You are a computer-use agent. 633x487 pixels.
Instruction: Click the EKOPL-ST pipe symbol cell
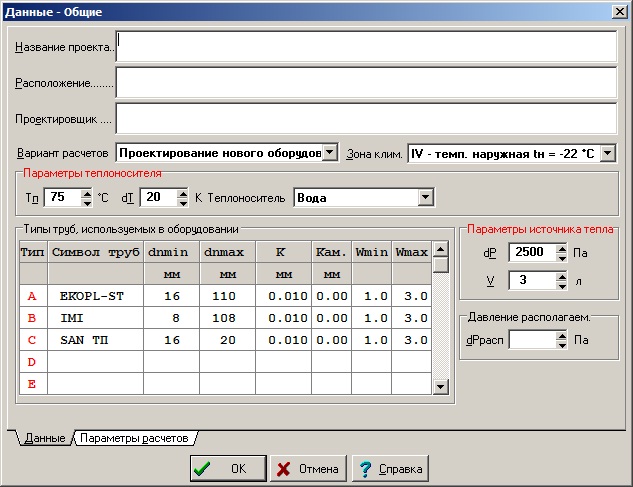pyautogui.click(x=95, y=296)
